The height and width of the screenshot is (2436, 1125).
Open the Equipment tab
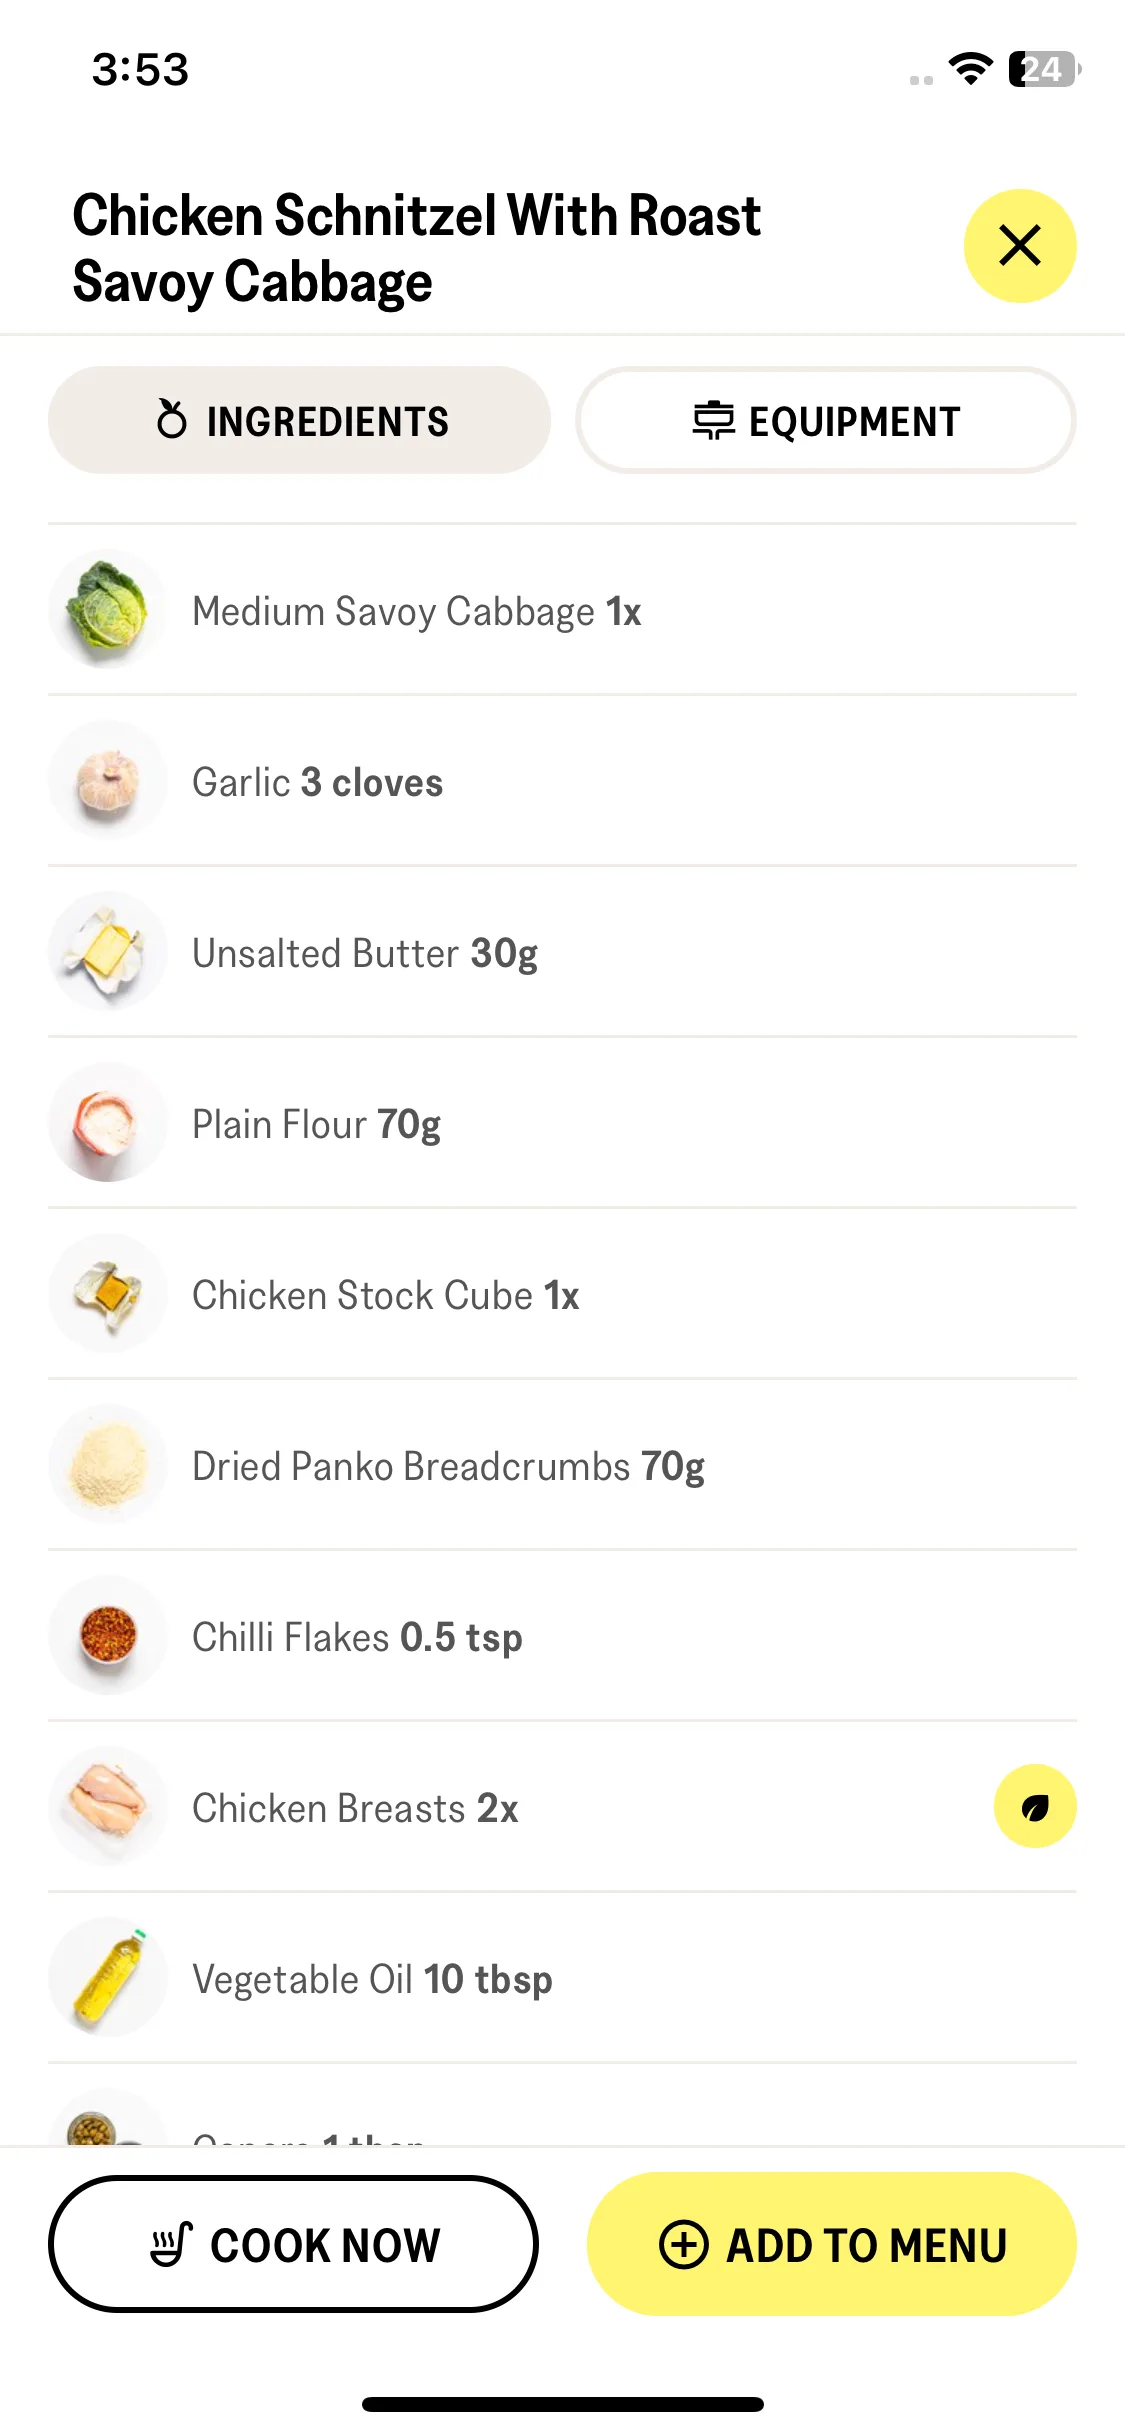(826, 420)
